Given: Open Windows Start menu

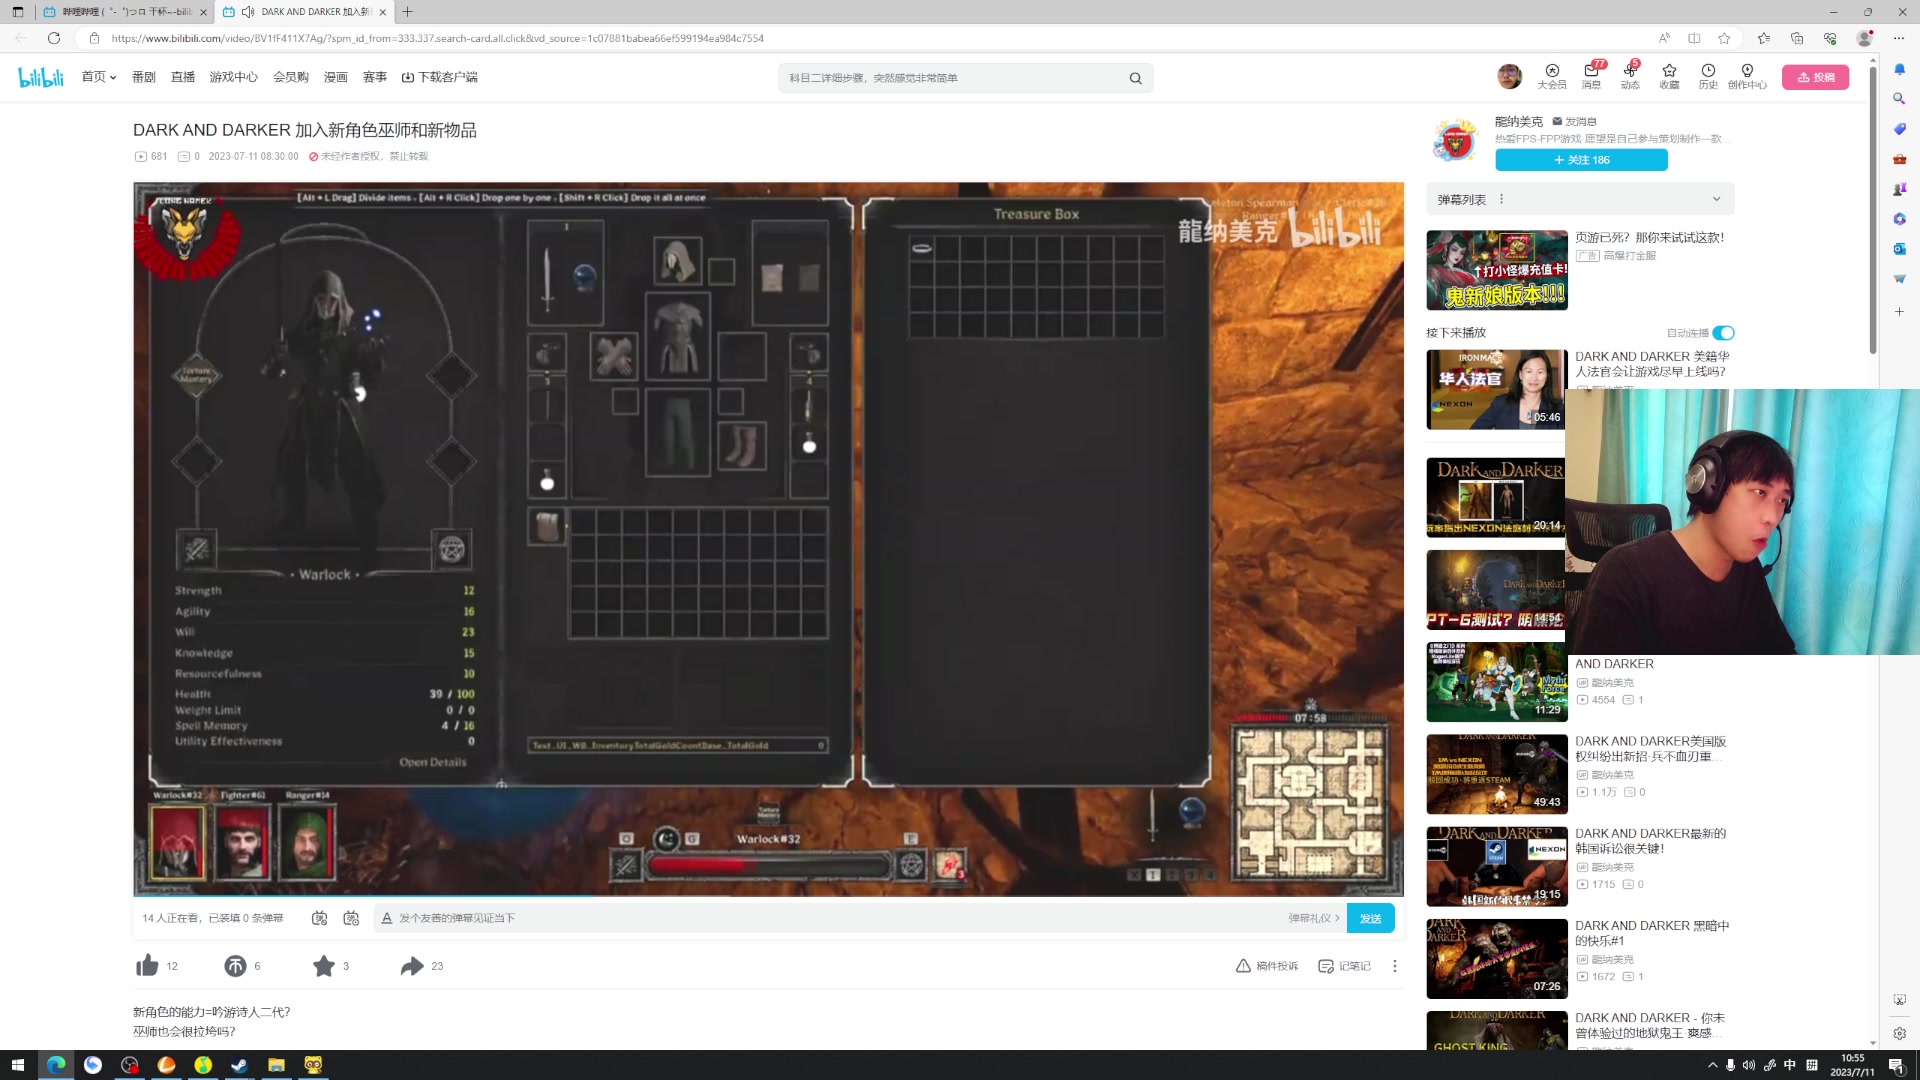Looking at the screenshot, I should pos(17,1065).
